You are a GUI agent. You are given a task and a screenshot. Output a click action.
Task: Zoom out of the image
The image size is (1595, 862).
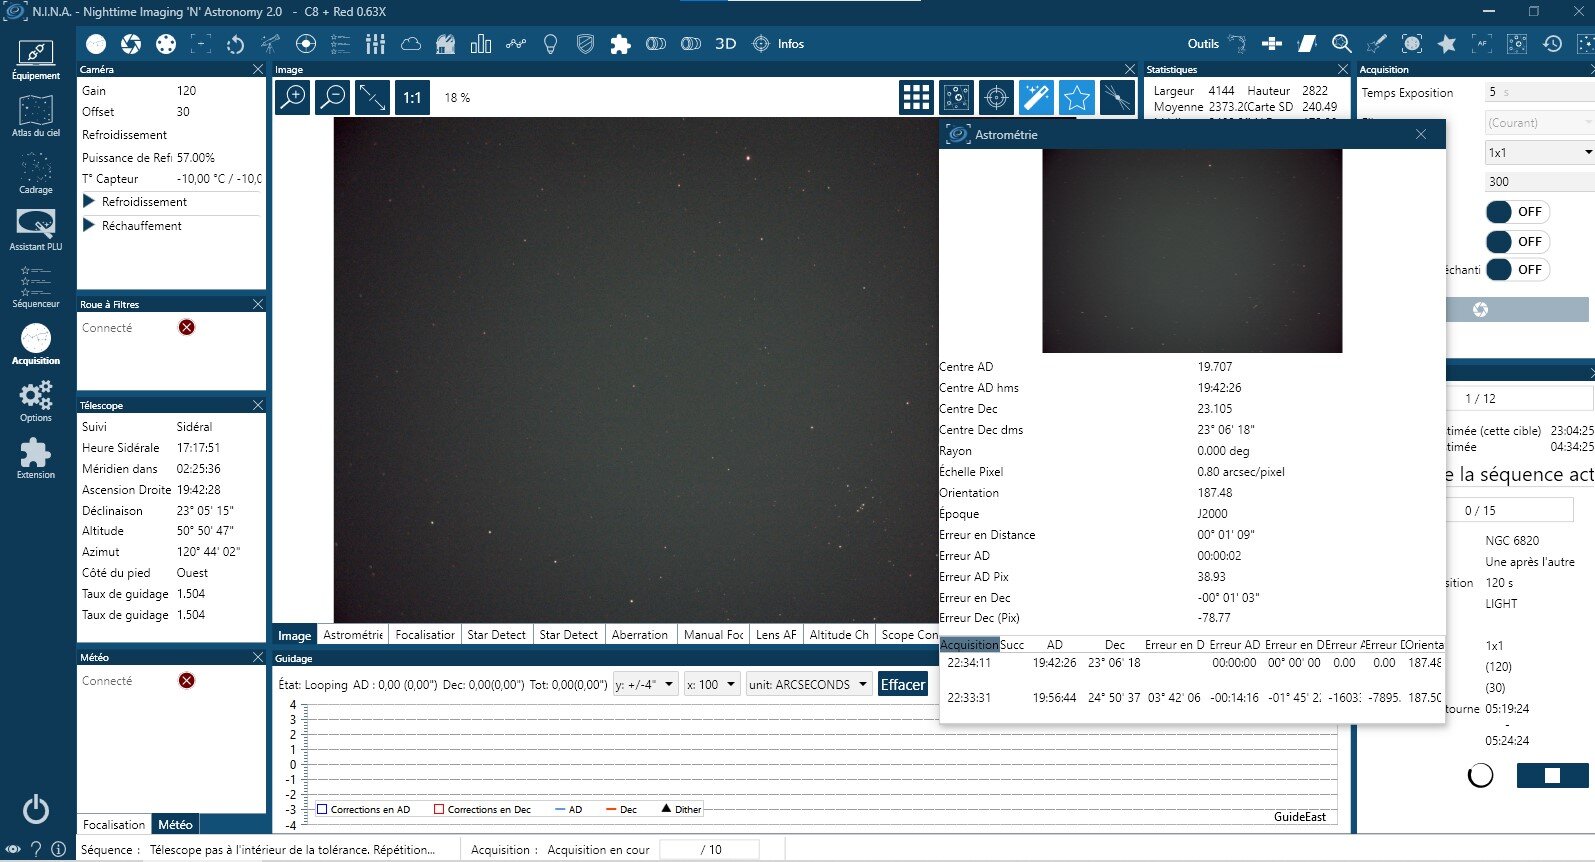(x=332, y=97)
